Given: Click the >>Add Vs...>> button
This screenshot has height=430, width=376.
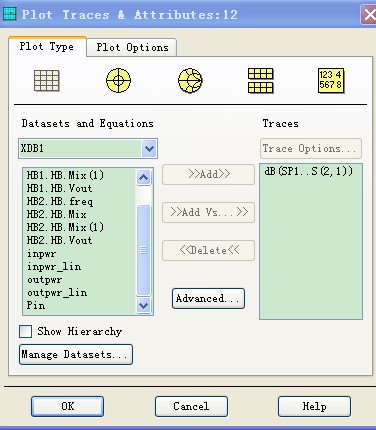Looking at the screenshot, I should [209, 212].
